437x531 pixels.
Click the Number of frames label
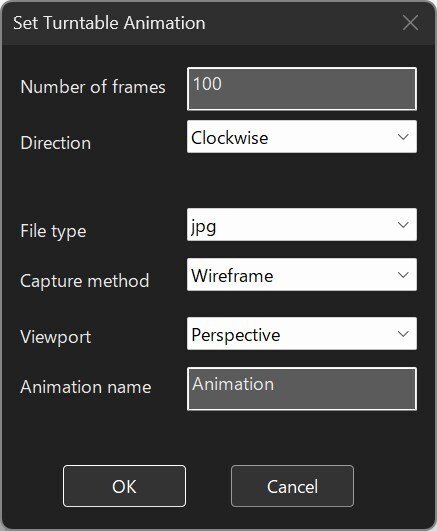(x=93, y=87)
